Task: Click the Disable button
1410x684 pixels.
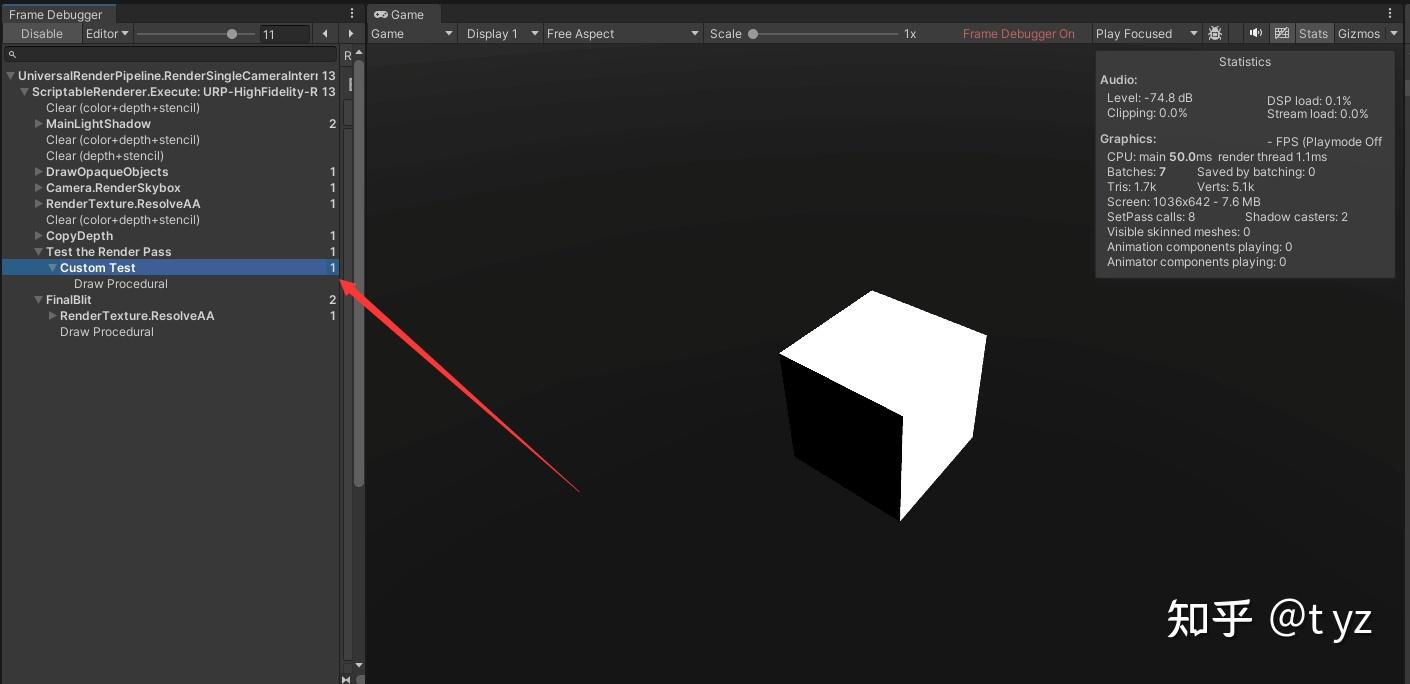Action: click(41, 33)
